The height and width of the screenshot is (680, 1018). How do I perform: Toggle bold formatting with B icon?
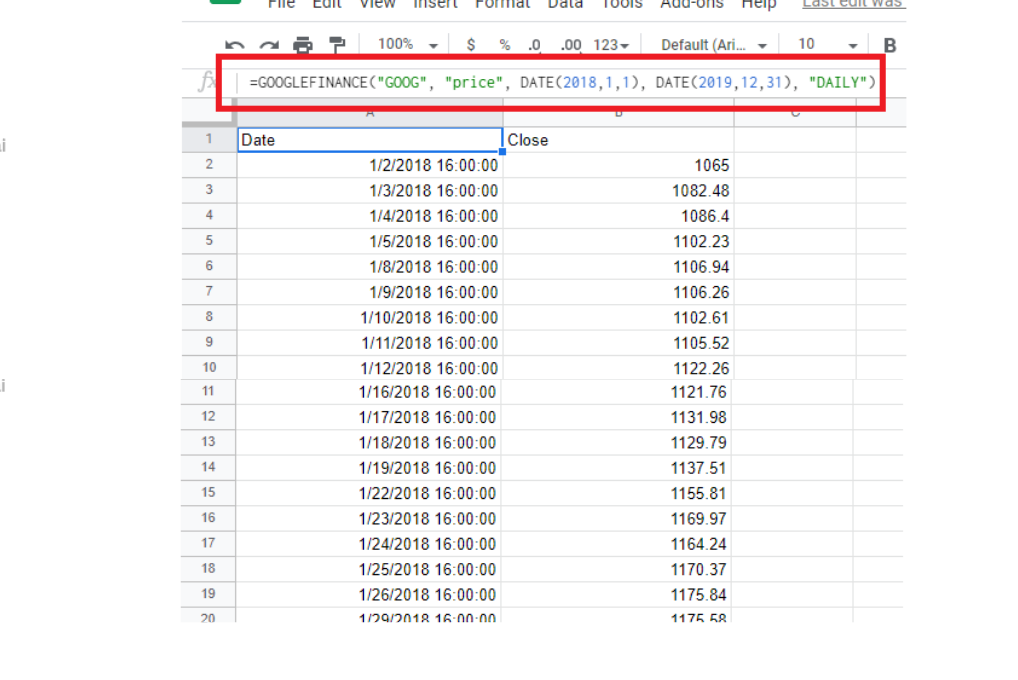[x=890, y=46]
